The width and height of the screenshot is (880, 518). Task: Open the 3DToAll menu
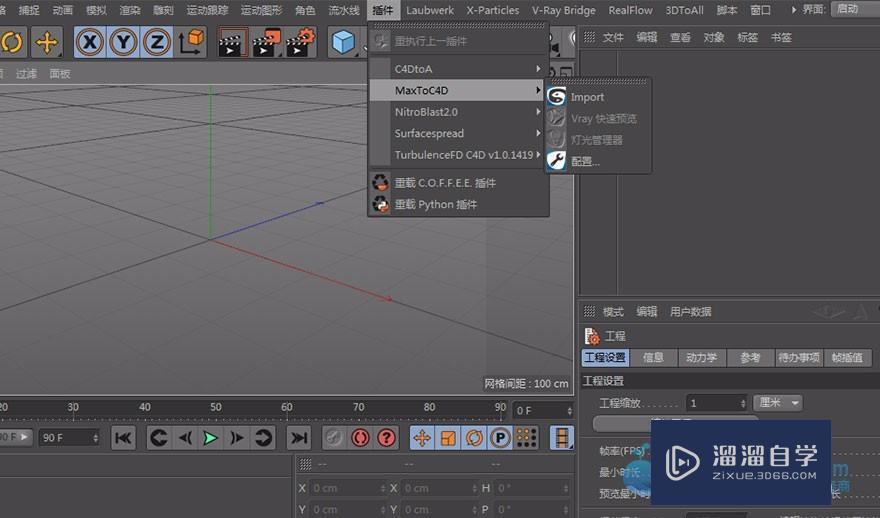[x=684, y=10]
